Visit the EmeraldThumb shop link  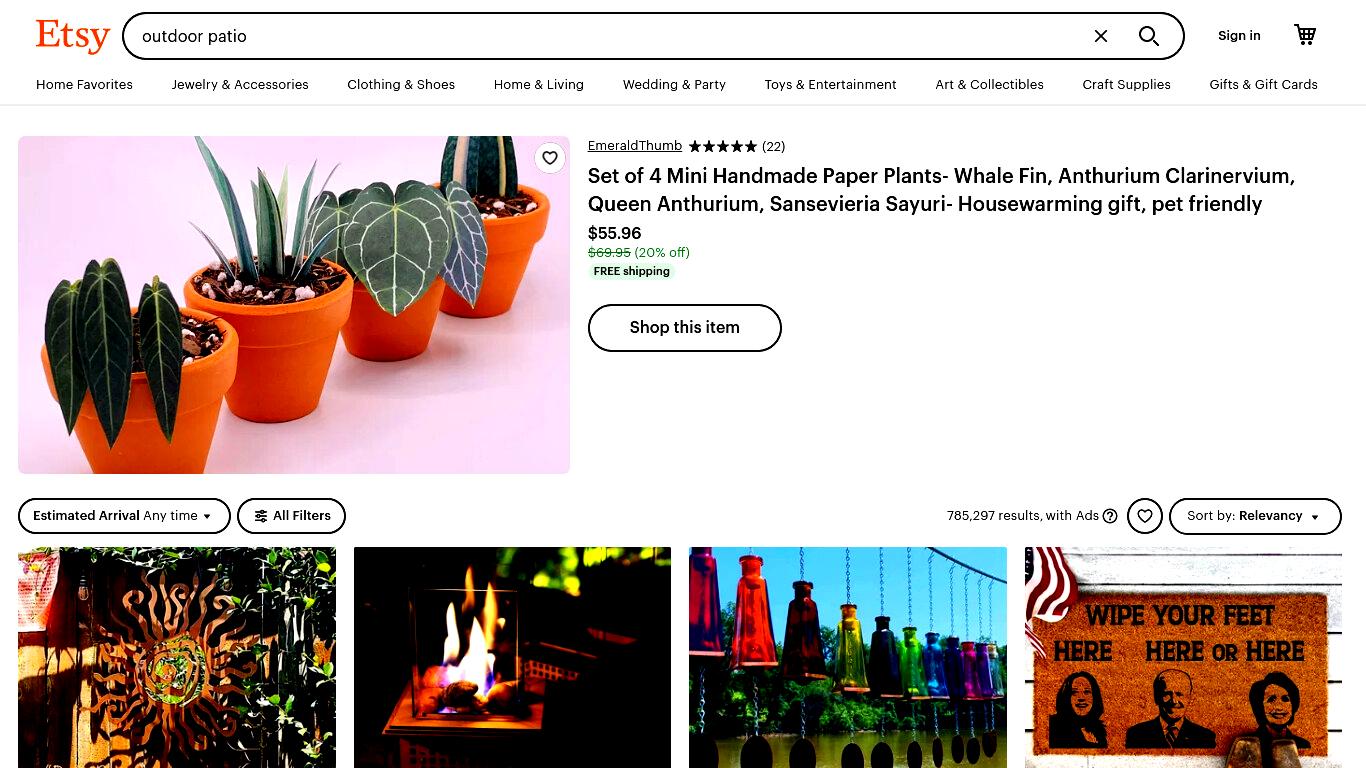tap(635, 146)
